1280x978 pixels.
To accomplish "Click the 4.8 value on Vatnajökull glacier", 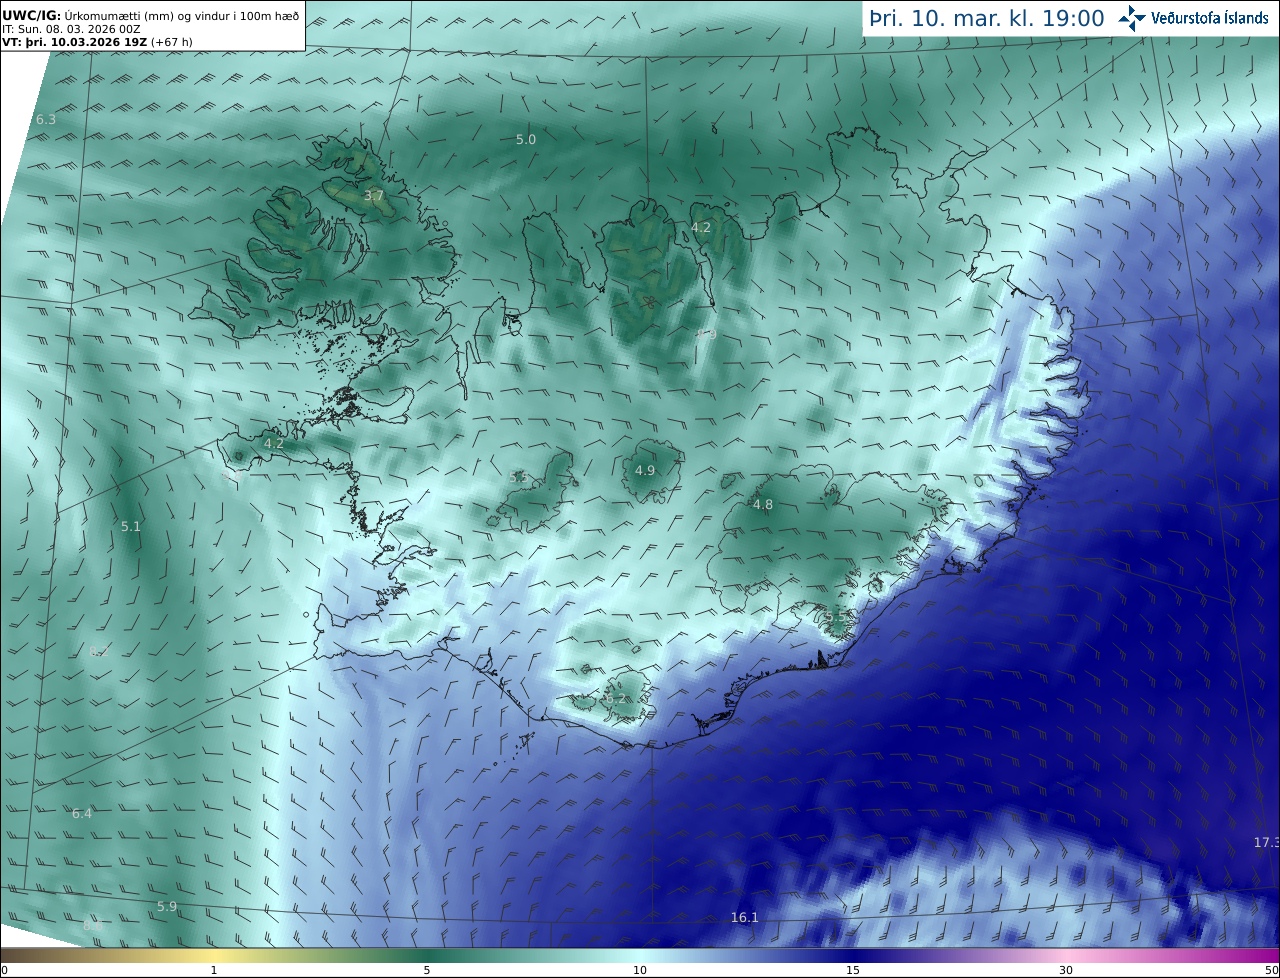I will (x=763, y=505).
